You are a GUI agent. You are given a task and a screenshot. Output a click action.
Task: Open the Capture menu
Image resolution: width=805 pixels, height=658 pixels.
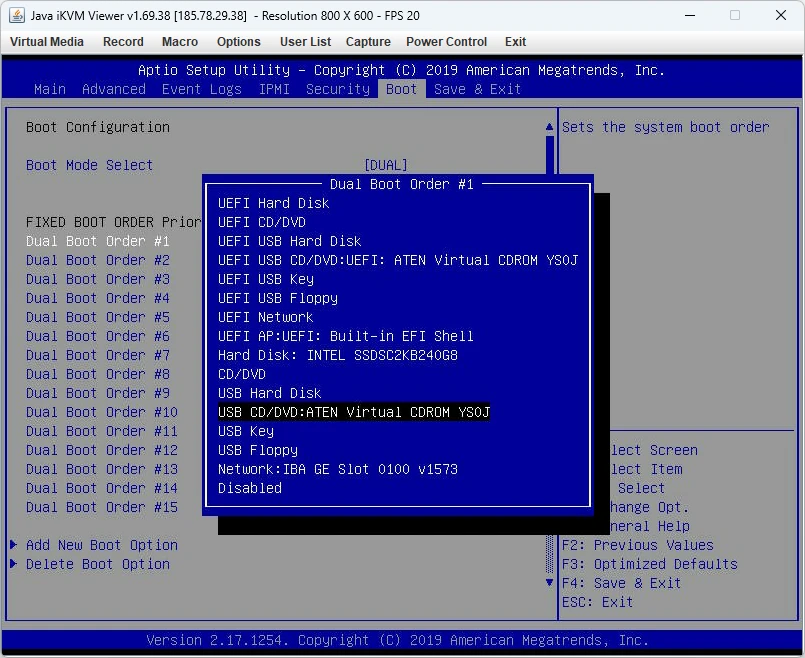click(x=368, y=42)
